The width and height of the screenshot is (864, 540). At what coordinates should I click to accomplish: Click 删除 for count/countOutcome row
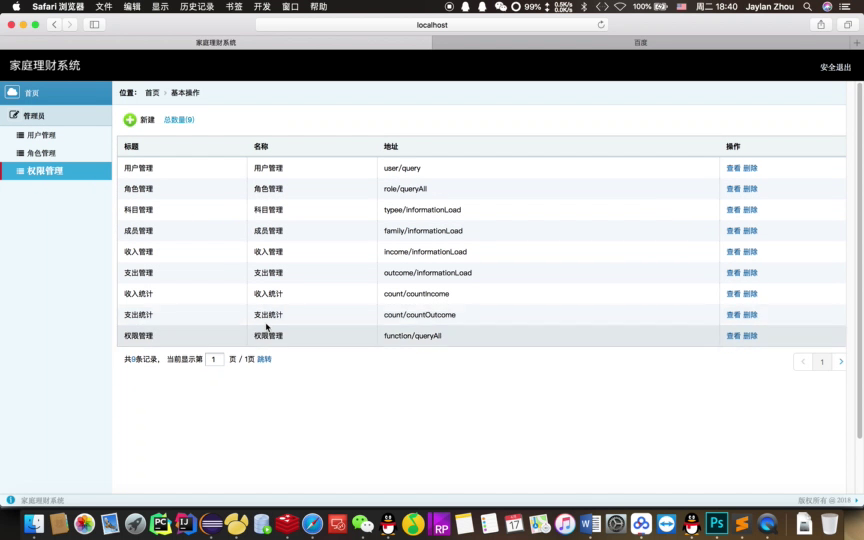[750, 315]
